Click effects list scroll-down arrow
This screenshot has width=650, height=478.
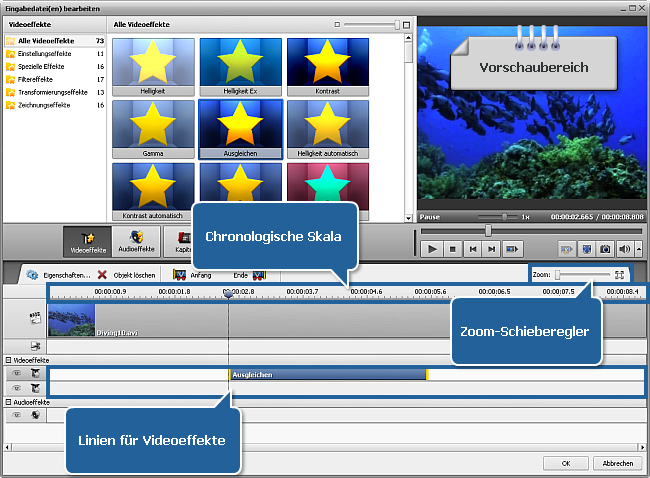pos(408,218)
